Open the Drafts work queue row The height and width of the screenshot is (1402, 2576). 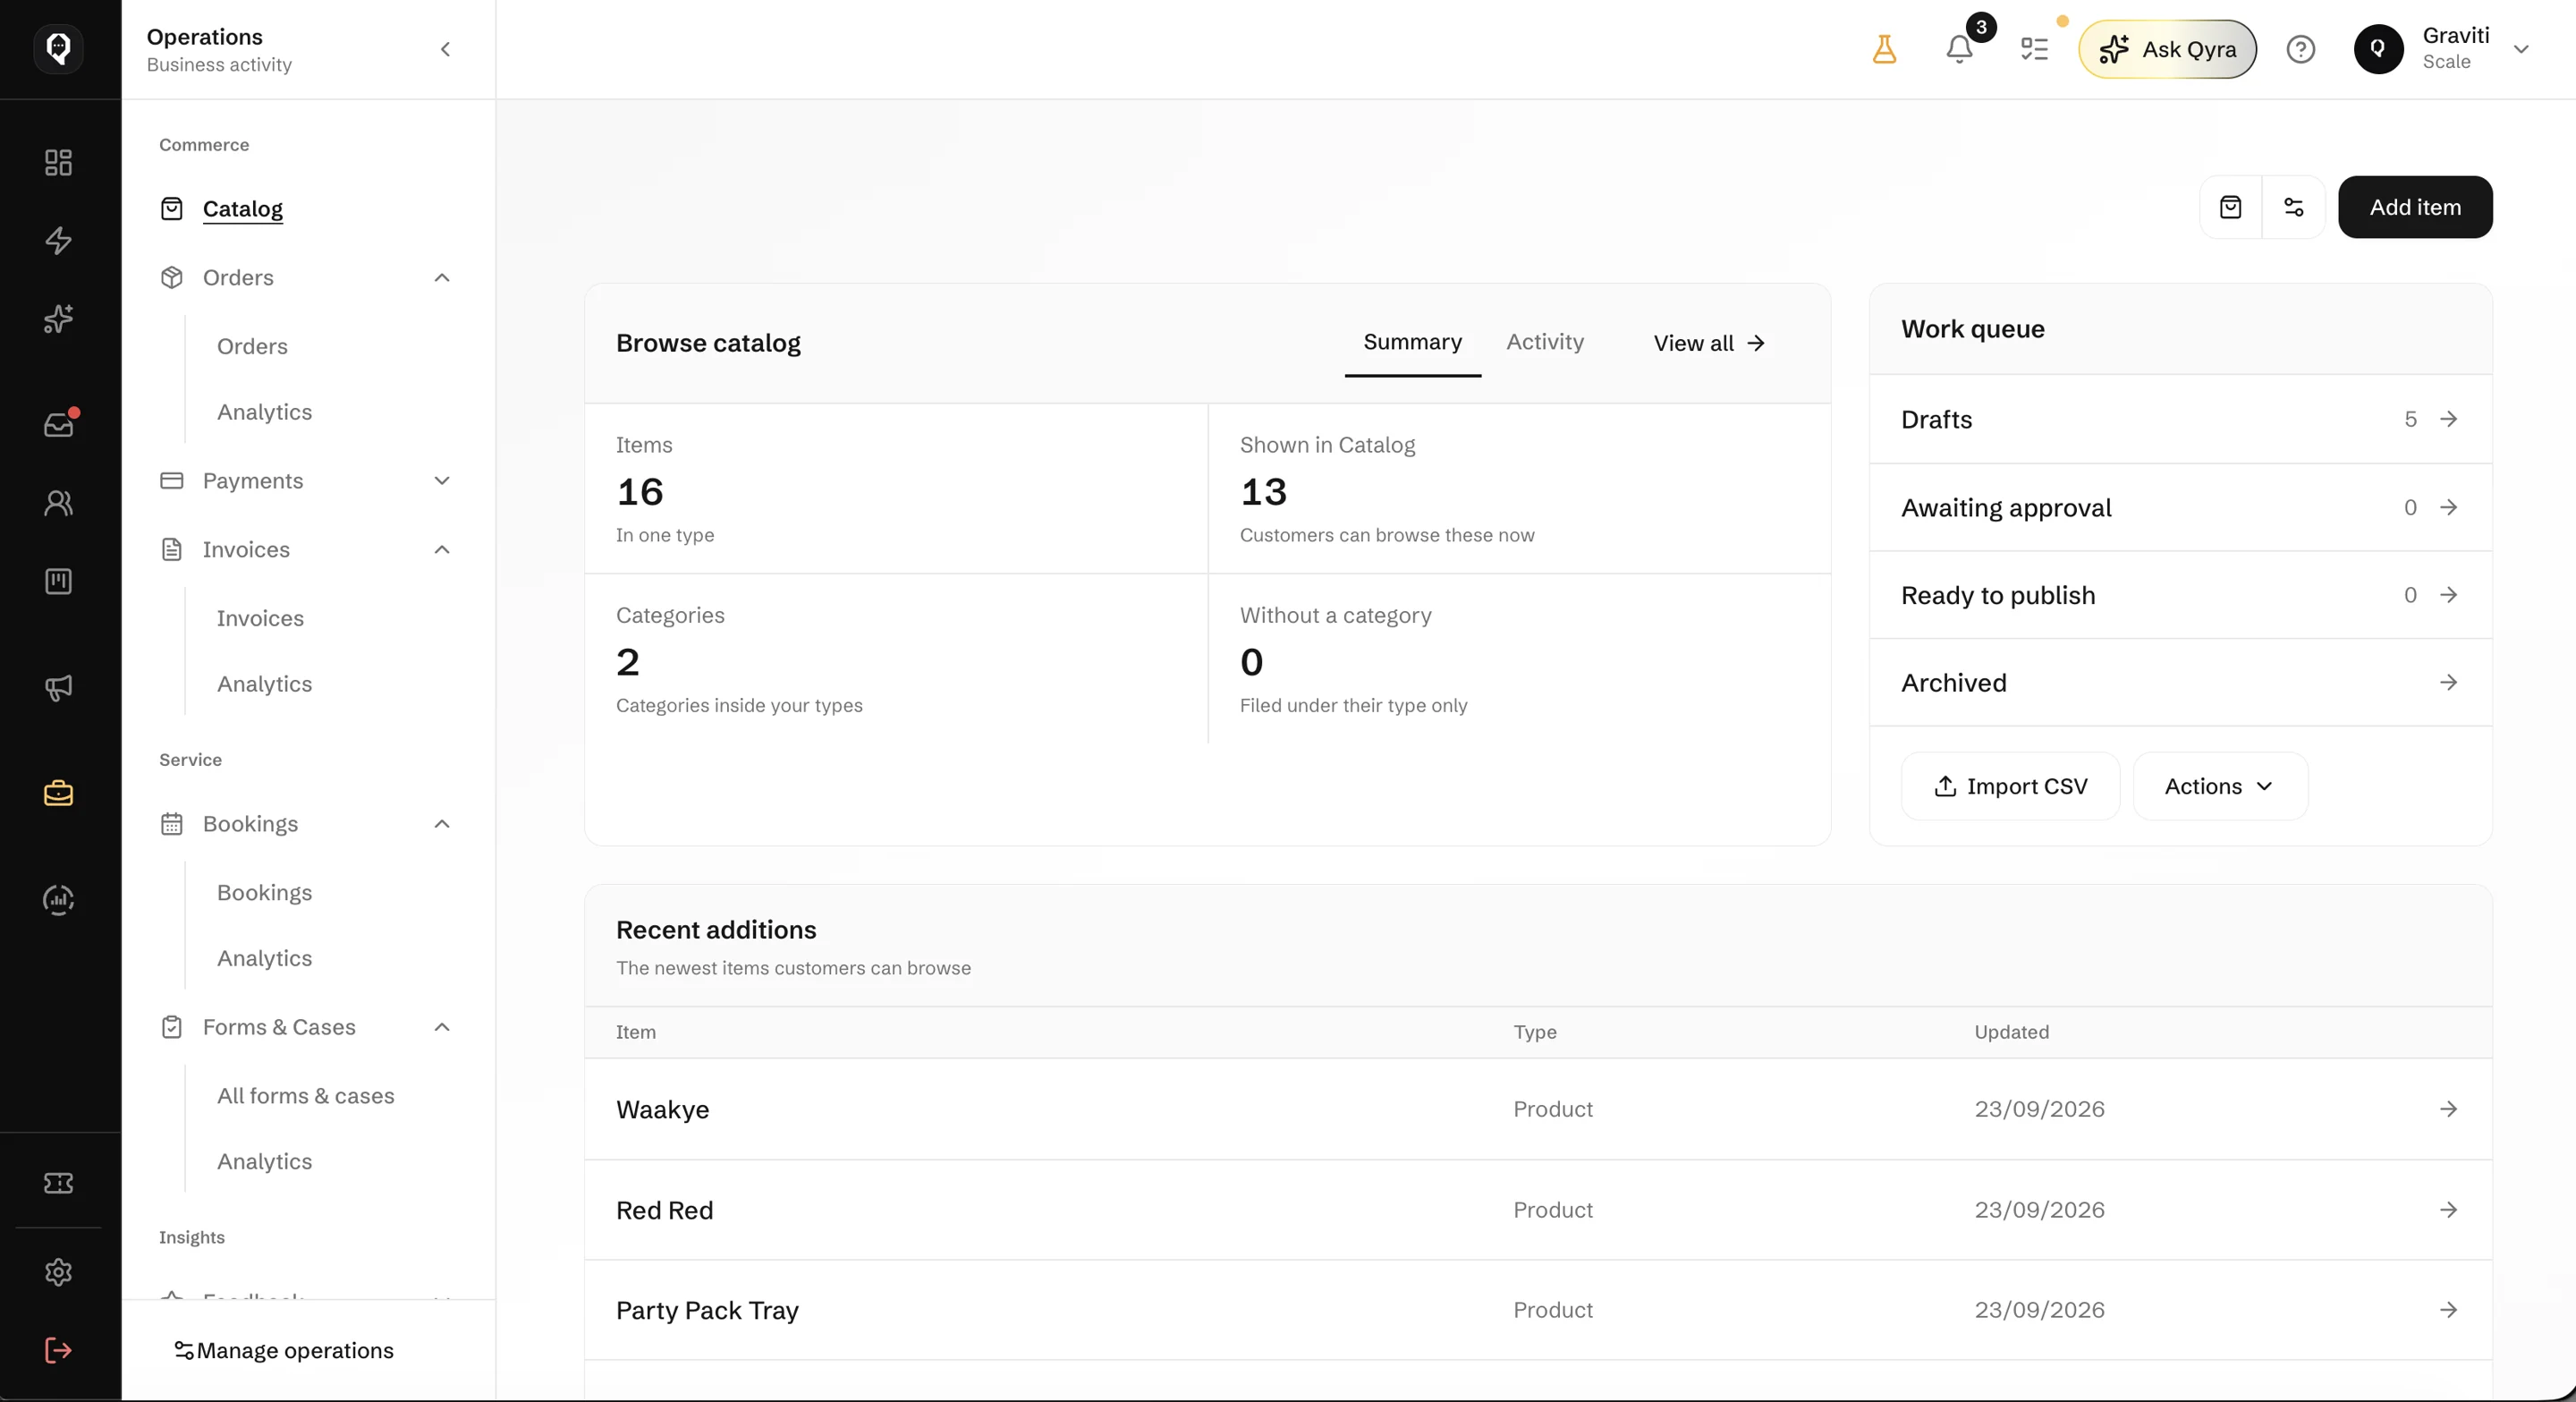2180,419
